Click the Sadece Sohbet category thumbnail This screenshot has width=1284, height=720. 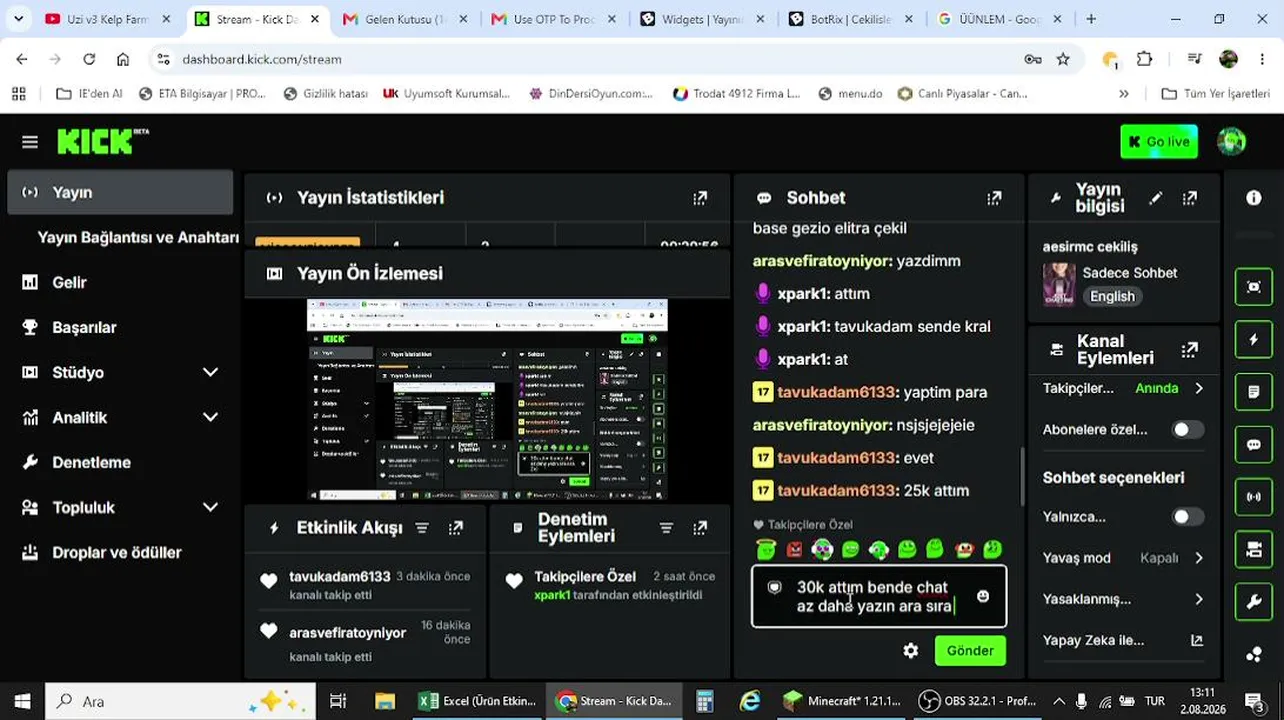point(1059,284)
